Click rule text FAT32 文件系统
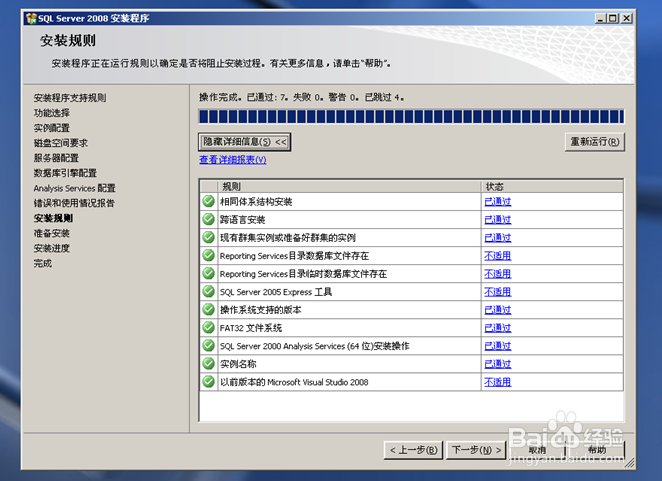This screenshot has height=481, width=662. [251, 328]
